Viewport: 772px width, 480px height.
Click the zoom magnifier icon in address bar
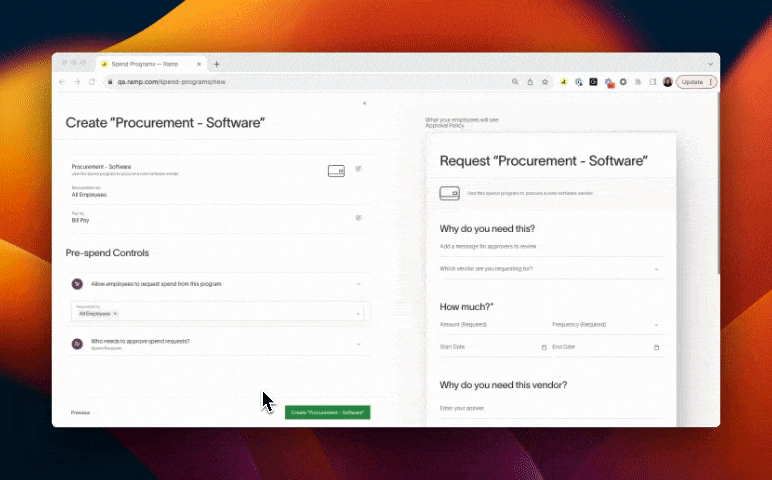point(515,82)
